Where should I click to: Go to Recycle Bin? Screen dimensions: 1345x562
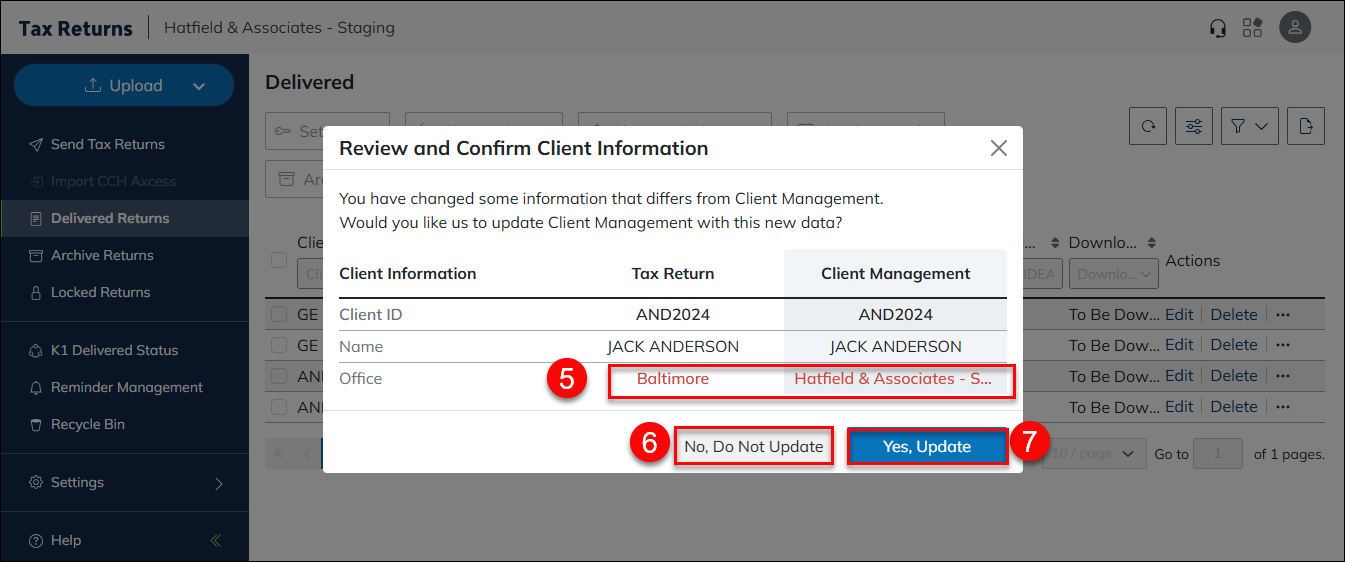click(88, 424)
